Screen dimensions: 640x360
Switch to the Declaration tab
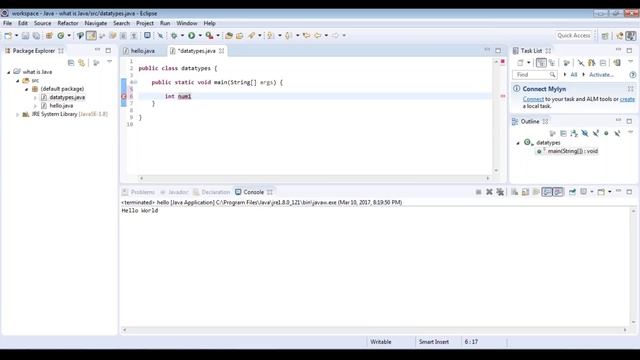point(212,192)
